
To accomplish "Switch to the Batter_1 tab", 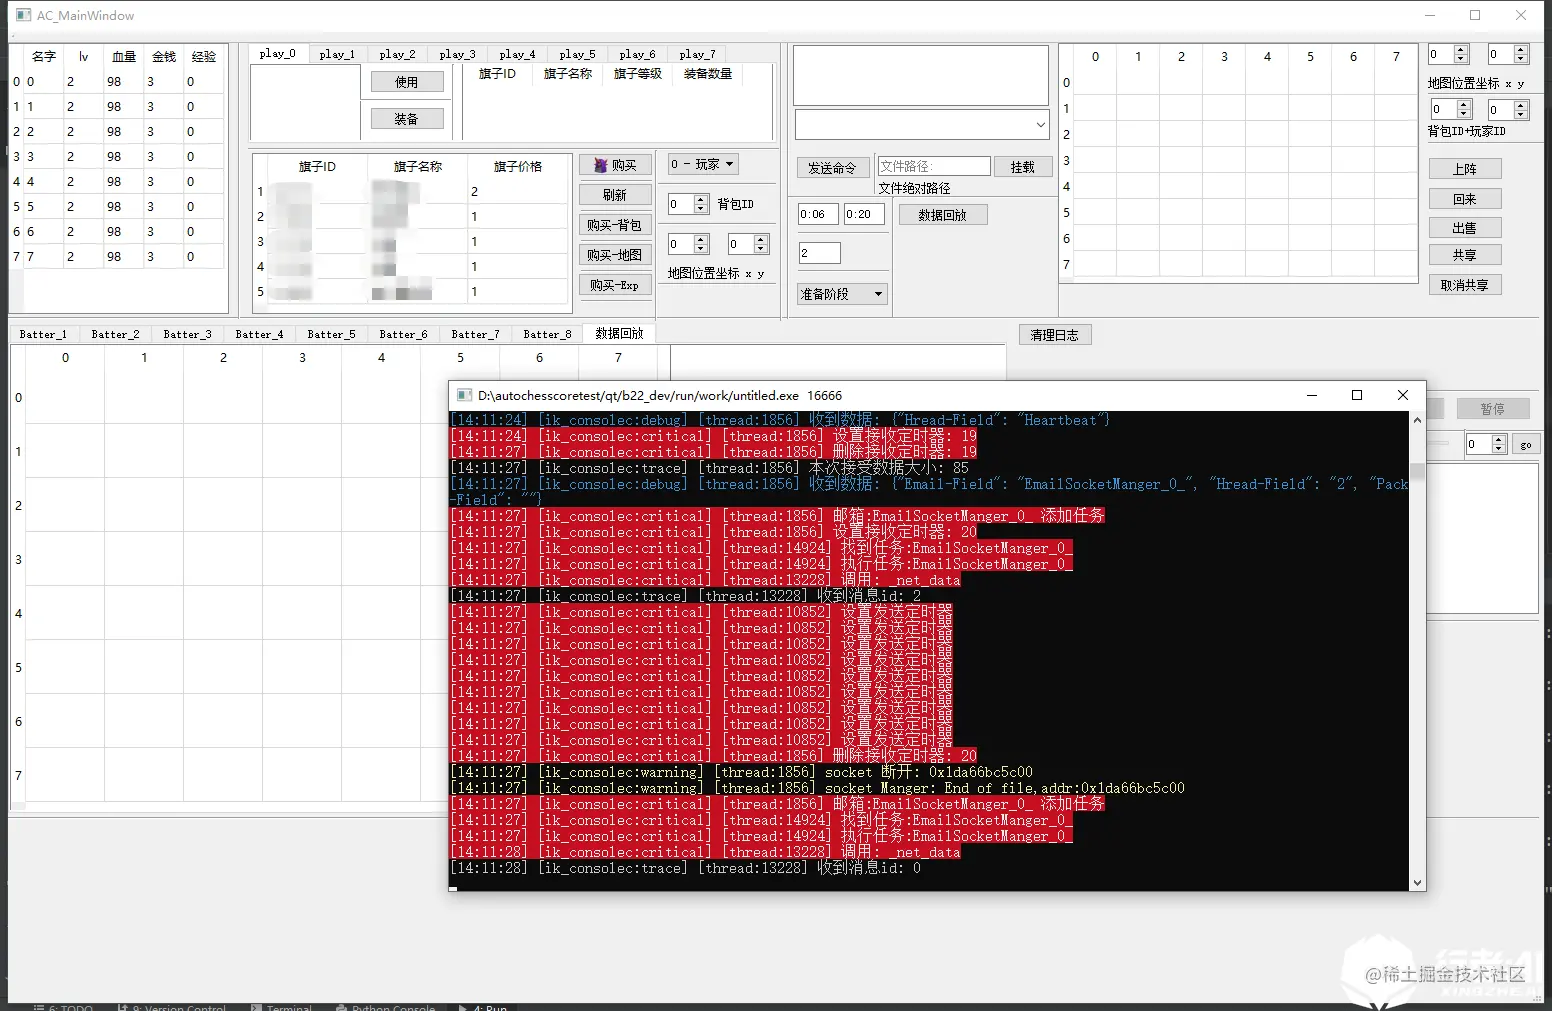I will (x=43, y=334).
